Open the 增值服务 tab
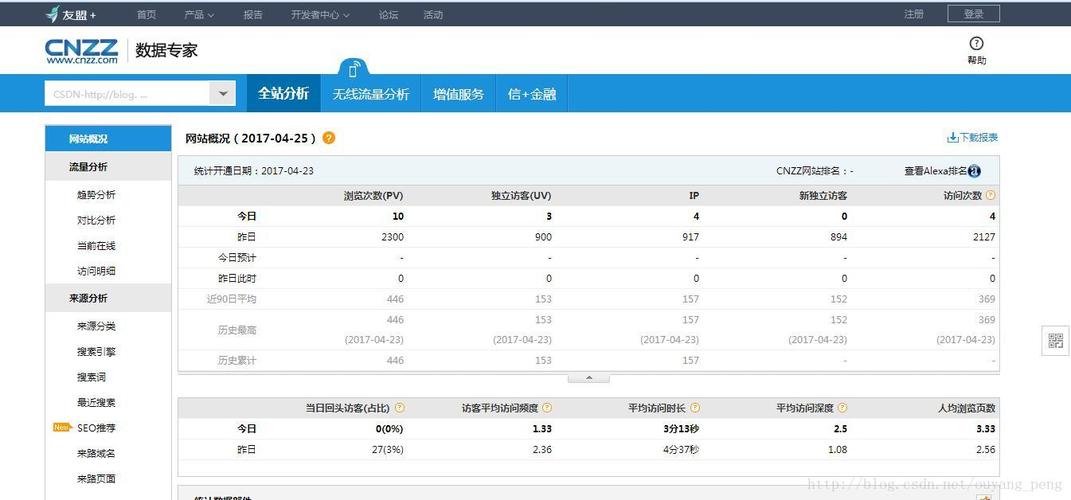Screen dimensions: 1071x500 click(x=458, y=94)
